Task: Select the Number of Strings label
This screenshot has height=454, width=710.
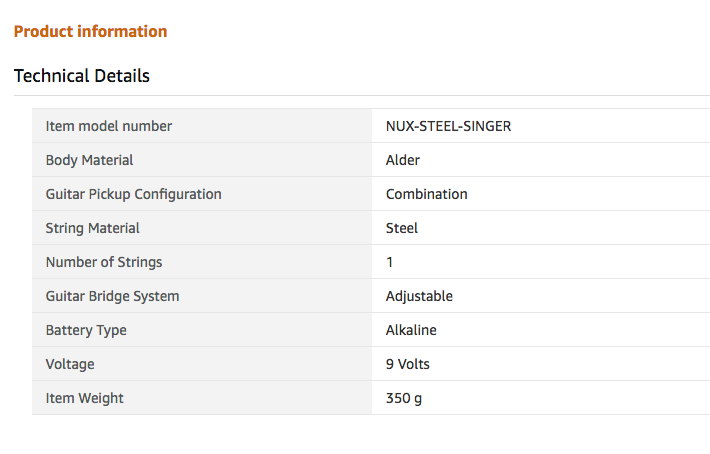Action: 104,262
